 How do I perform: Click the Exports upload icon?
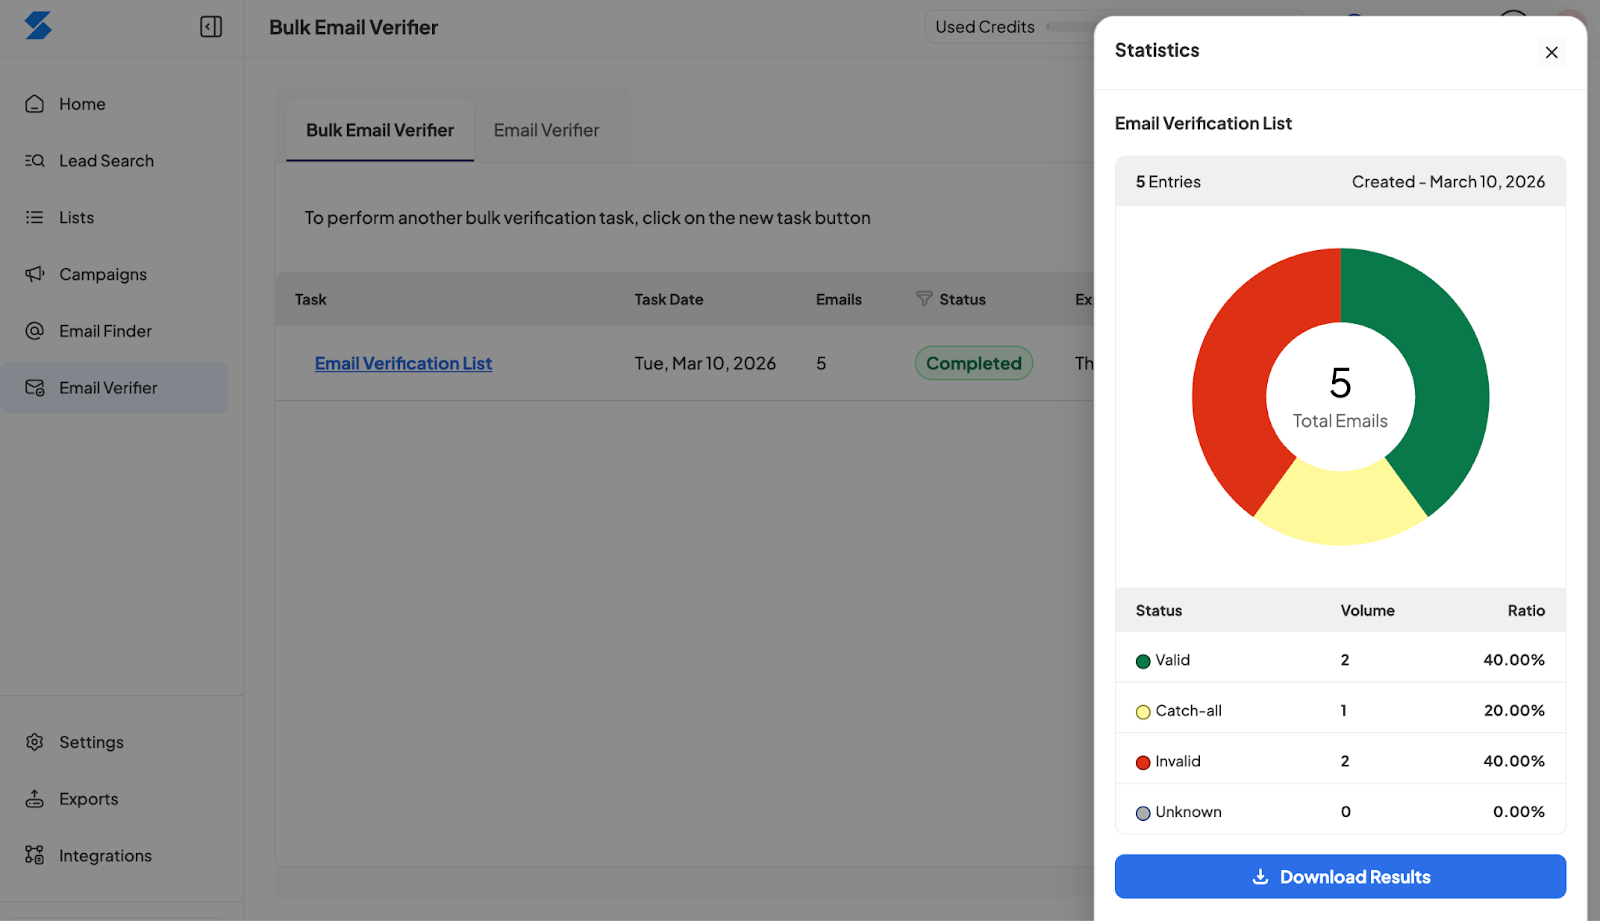tap(35, 799)
